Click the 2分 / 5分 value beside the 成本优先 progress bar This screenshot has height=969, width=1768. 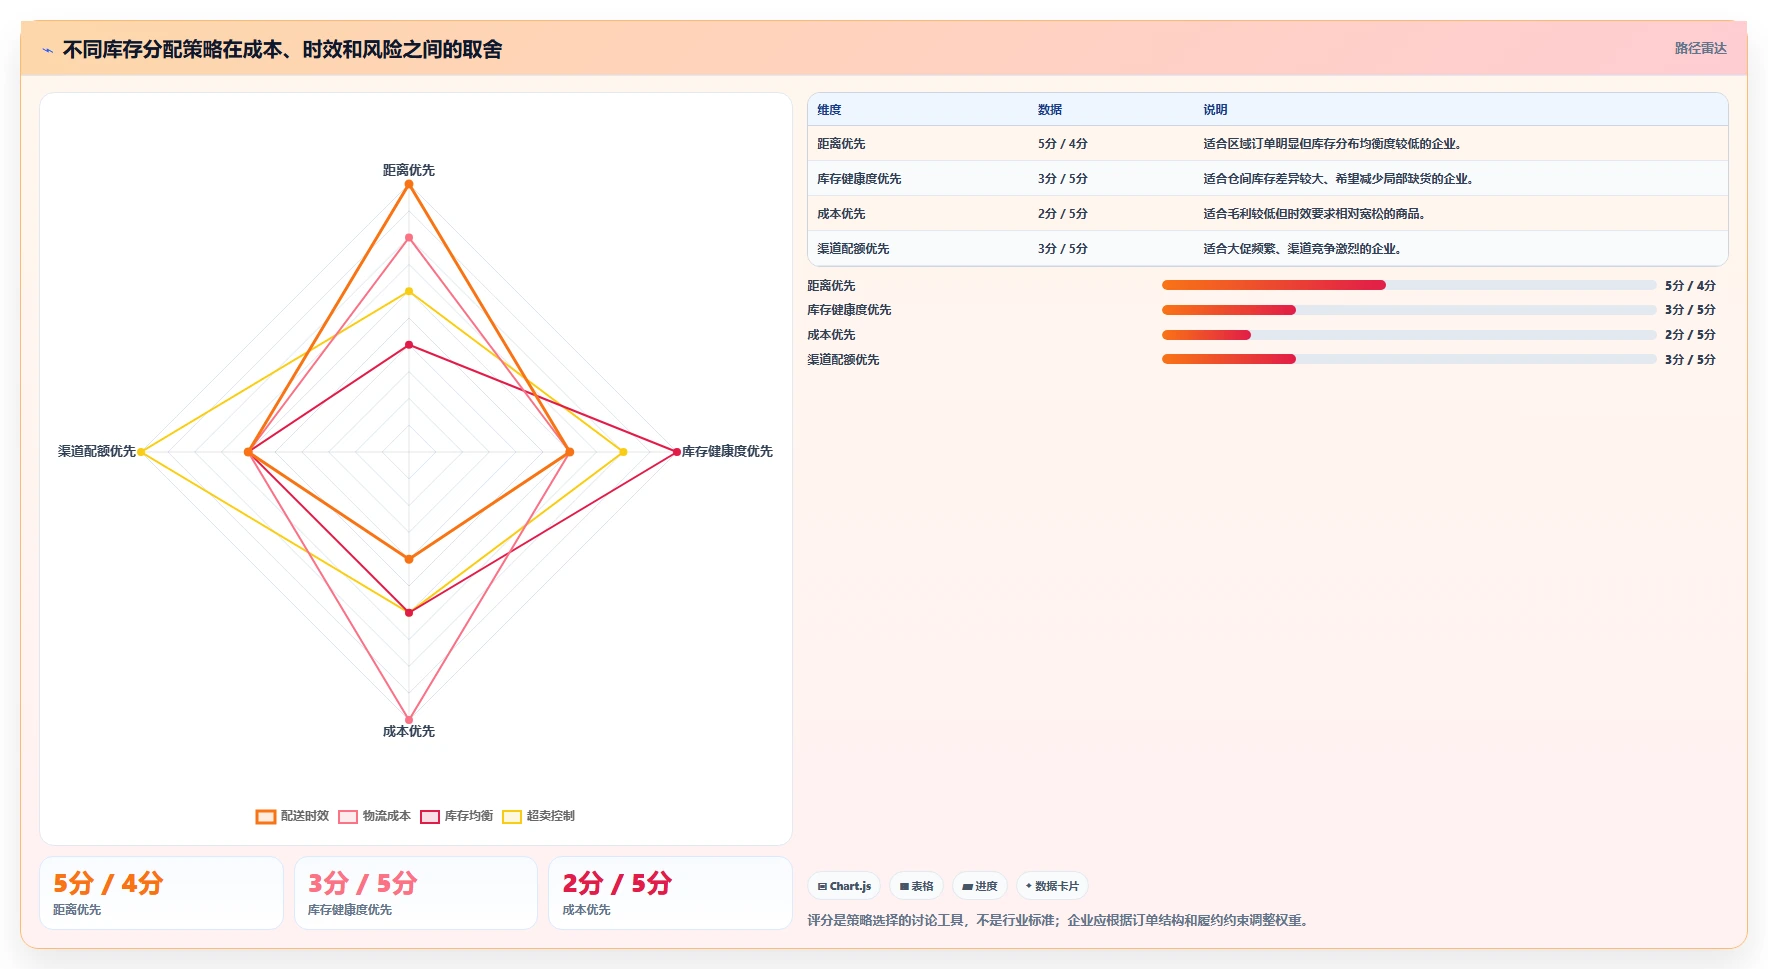tap(1690, 335)
